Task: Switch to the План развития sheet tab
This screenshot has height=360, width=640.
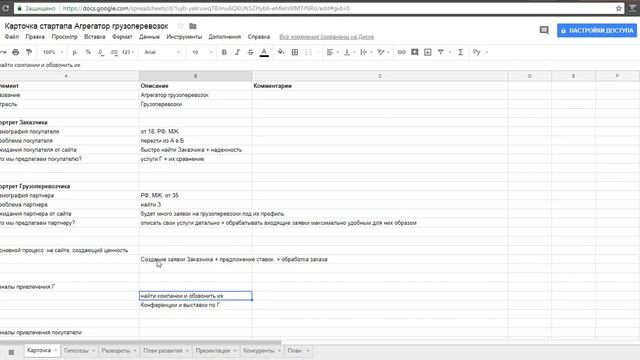Action: click(163, 351)
